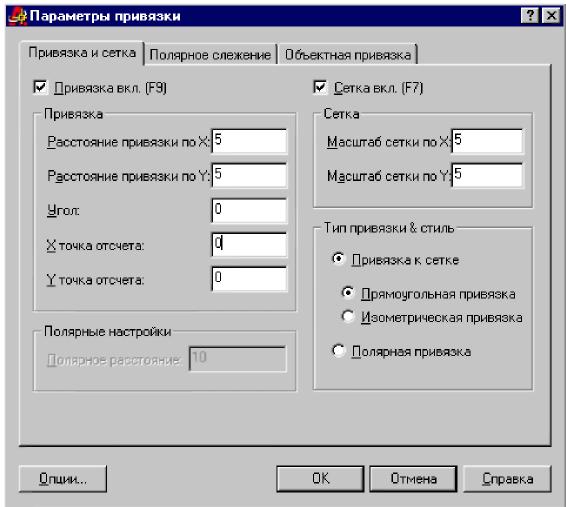Click the Расстояние привязки по X field

(249, 141)
